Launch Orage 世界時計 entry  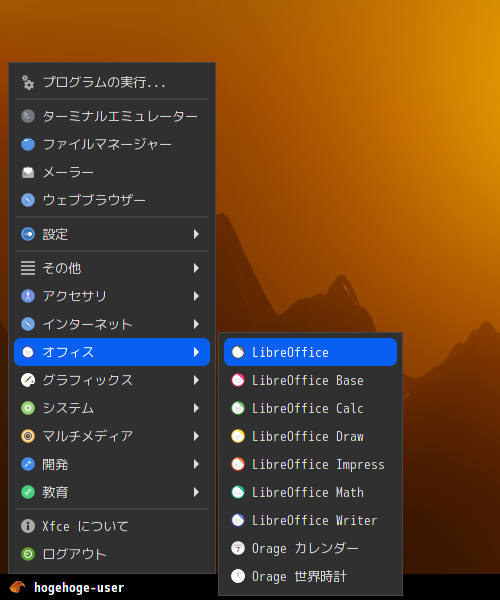point(311,576)
